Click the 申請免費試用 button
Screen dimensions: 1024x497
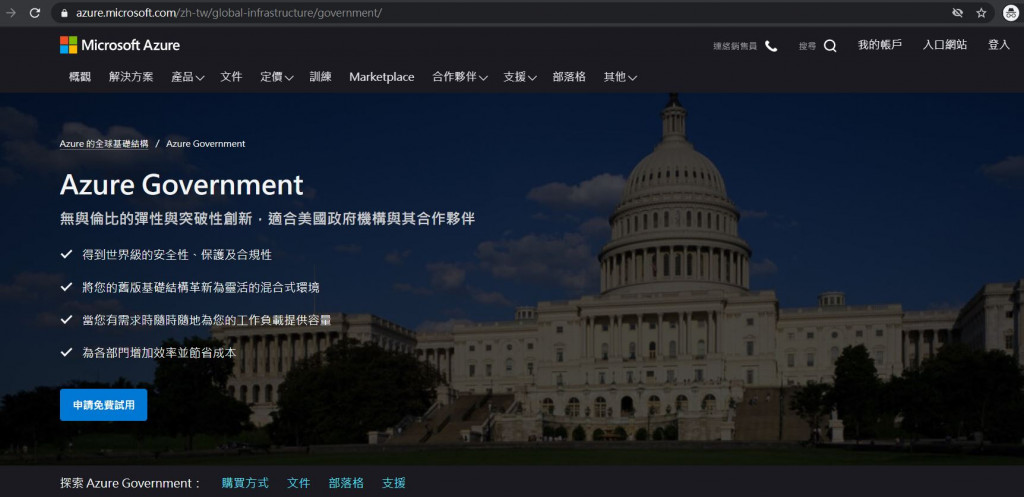[x=103, y=405]
